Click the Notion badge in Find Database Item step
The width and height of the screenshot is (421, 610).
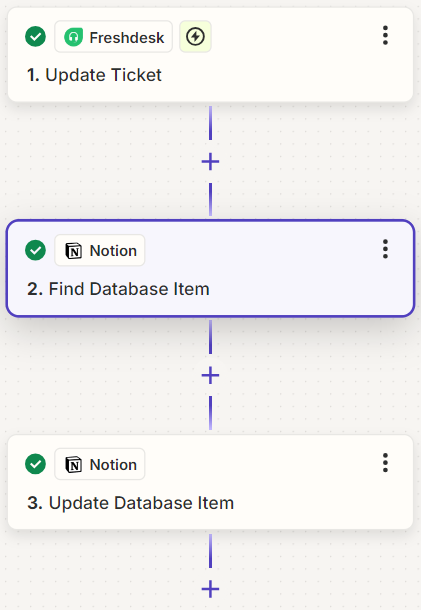(x=100, y=251)
